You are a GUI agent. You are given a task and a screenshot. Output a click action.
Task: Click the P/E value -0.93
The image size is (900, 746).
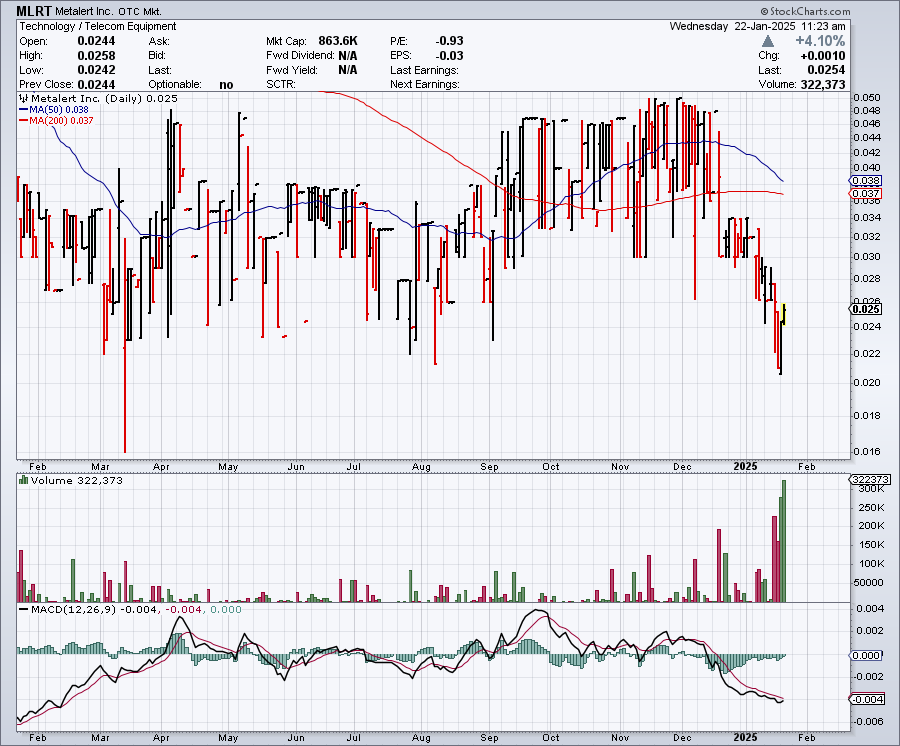[449, 41]
